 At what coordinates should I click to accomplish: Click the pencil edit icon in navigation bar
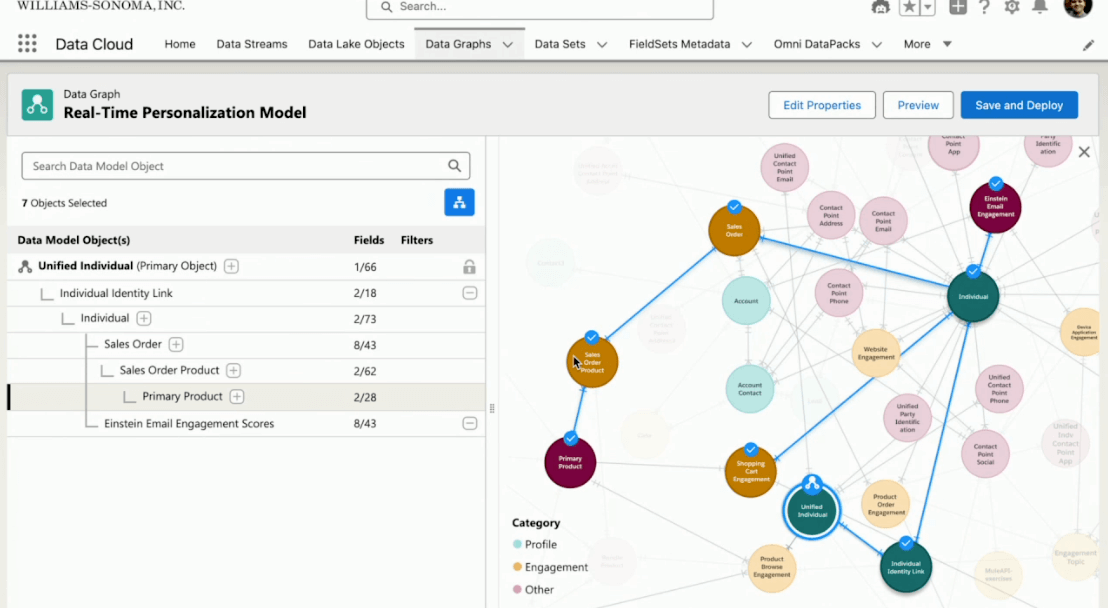(1088, 45)
